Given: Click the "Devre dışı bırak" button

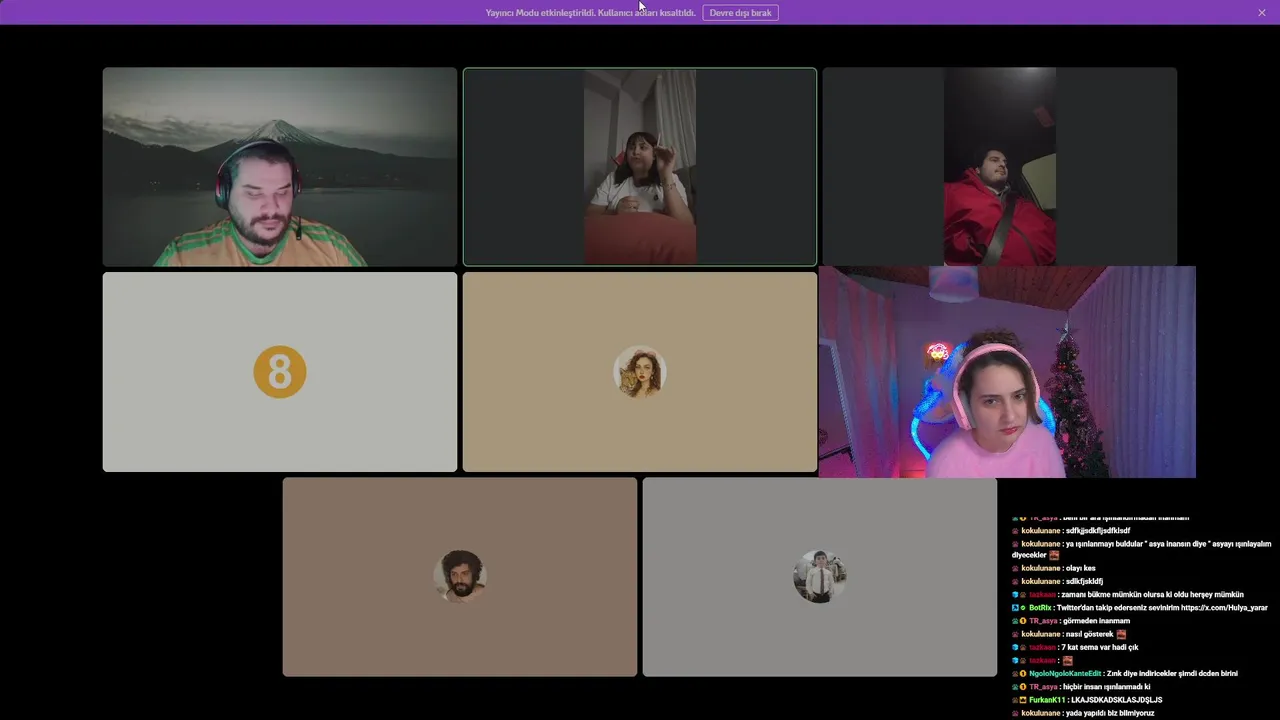Looking at the screenshot, I should (x=740, y=13).
